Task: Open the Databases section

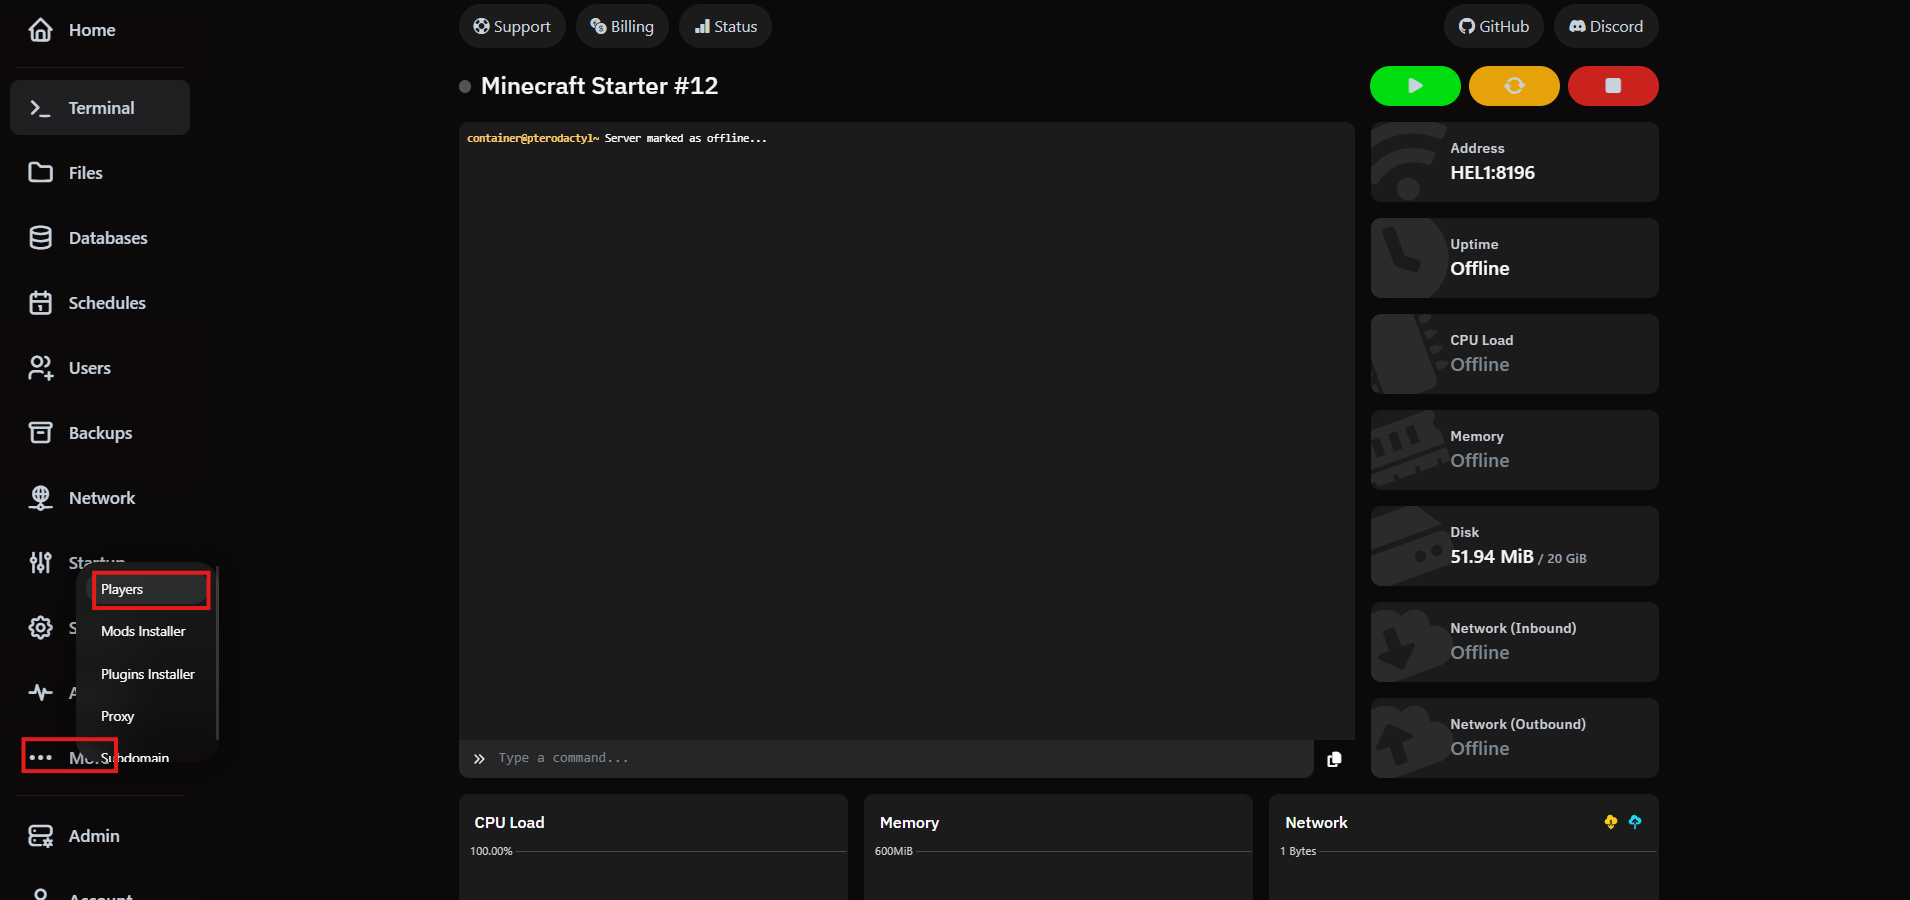Action: [x=41, y=238]
